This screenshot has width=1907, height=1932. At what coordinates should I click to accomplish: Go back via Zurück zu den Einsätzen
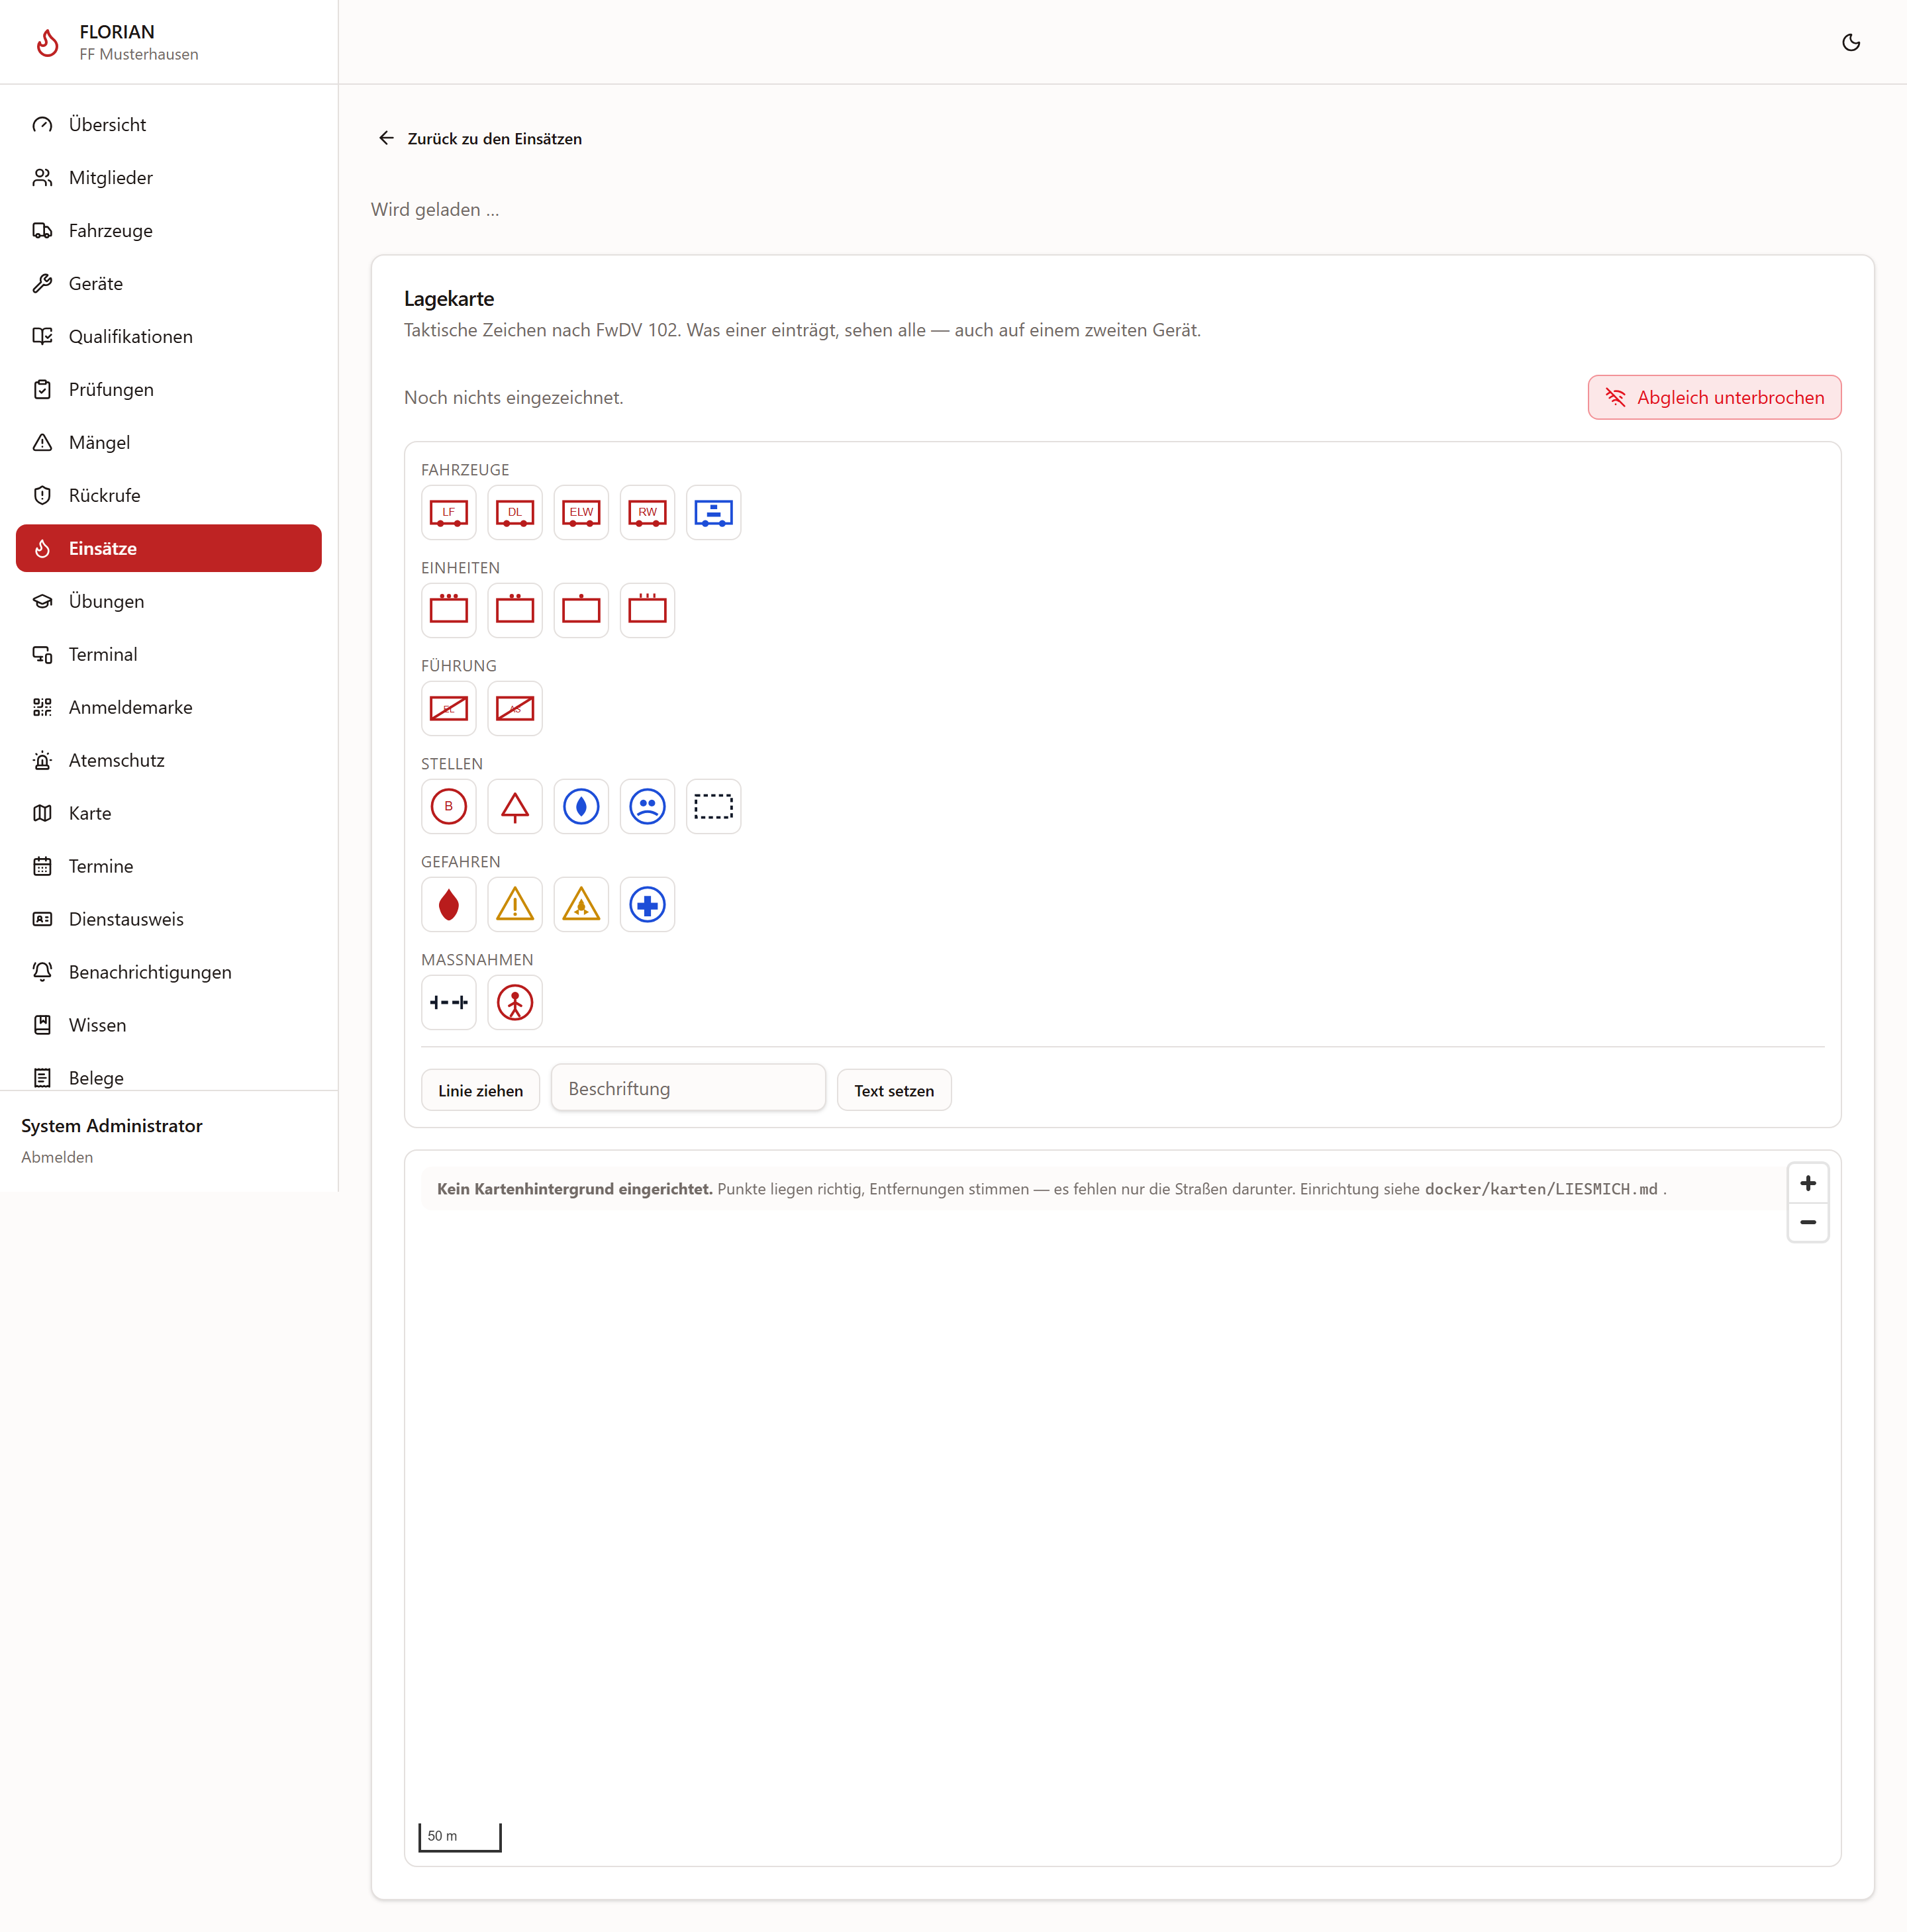[x=480, y=139]
